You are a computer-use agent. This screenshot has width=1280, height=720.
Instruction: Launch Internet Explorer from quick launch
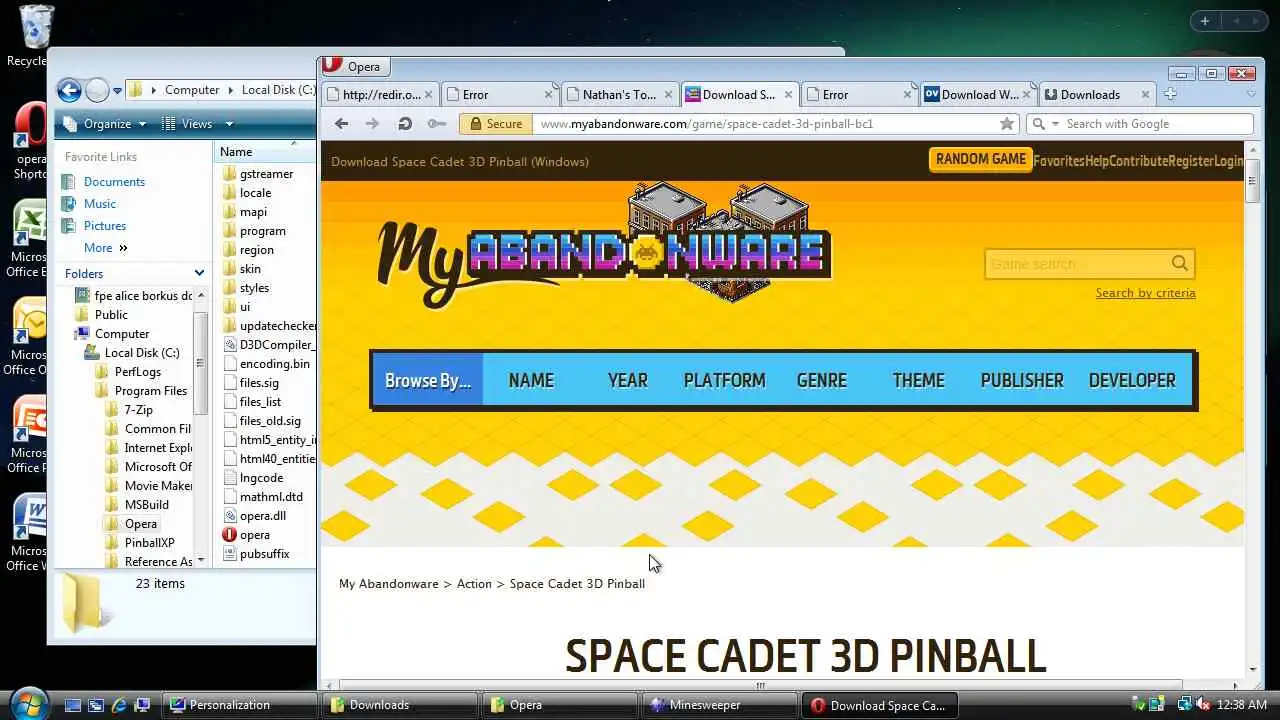119,705
